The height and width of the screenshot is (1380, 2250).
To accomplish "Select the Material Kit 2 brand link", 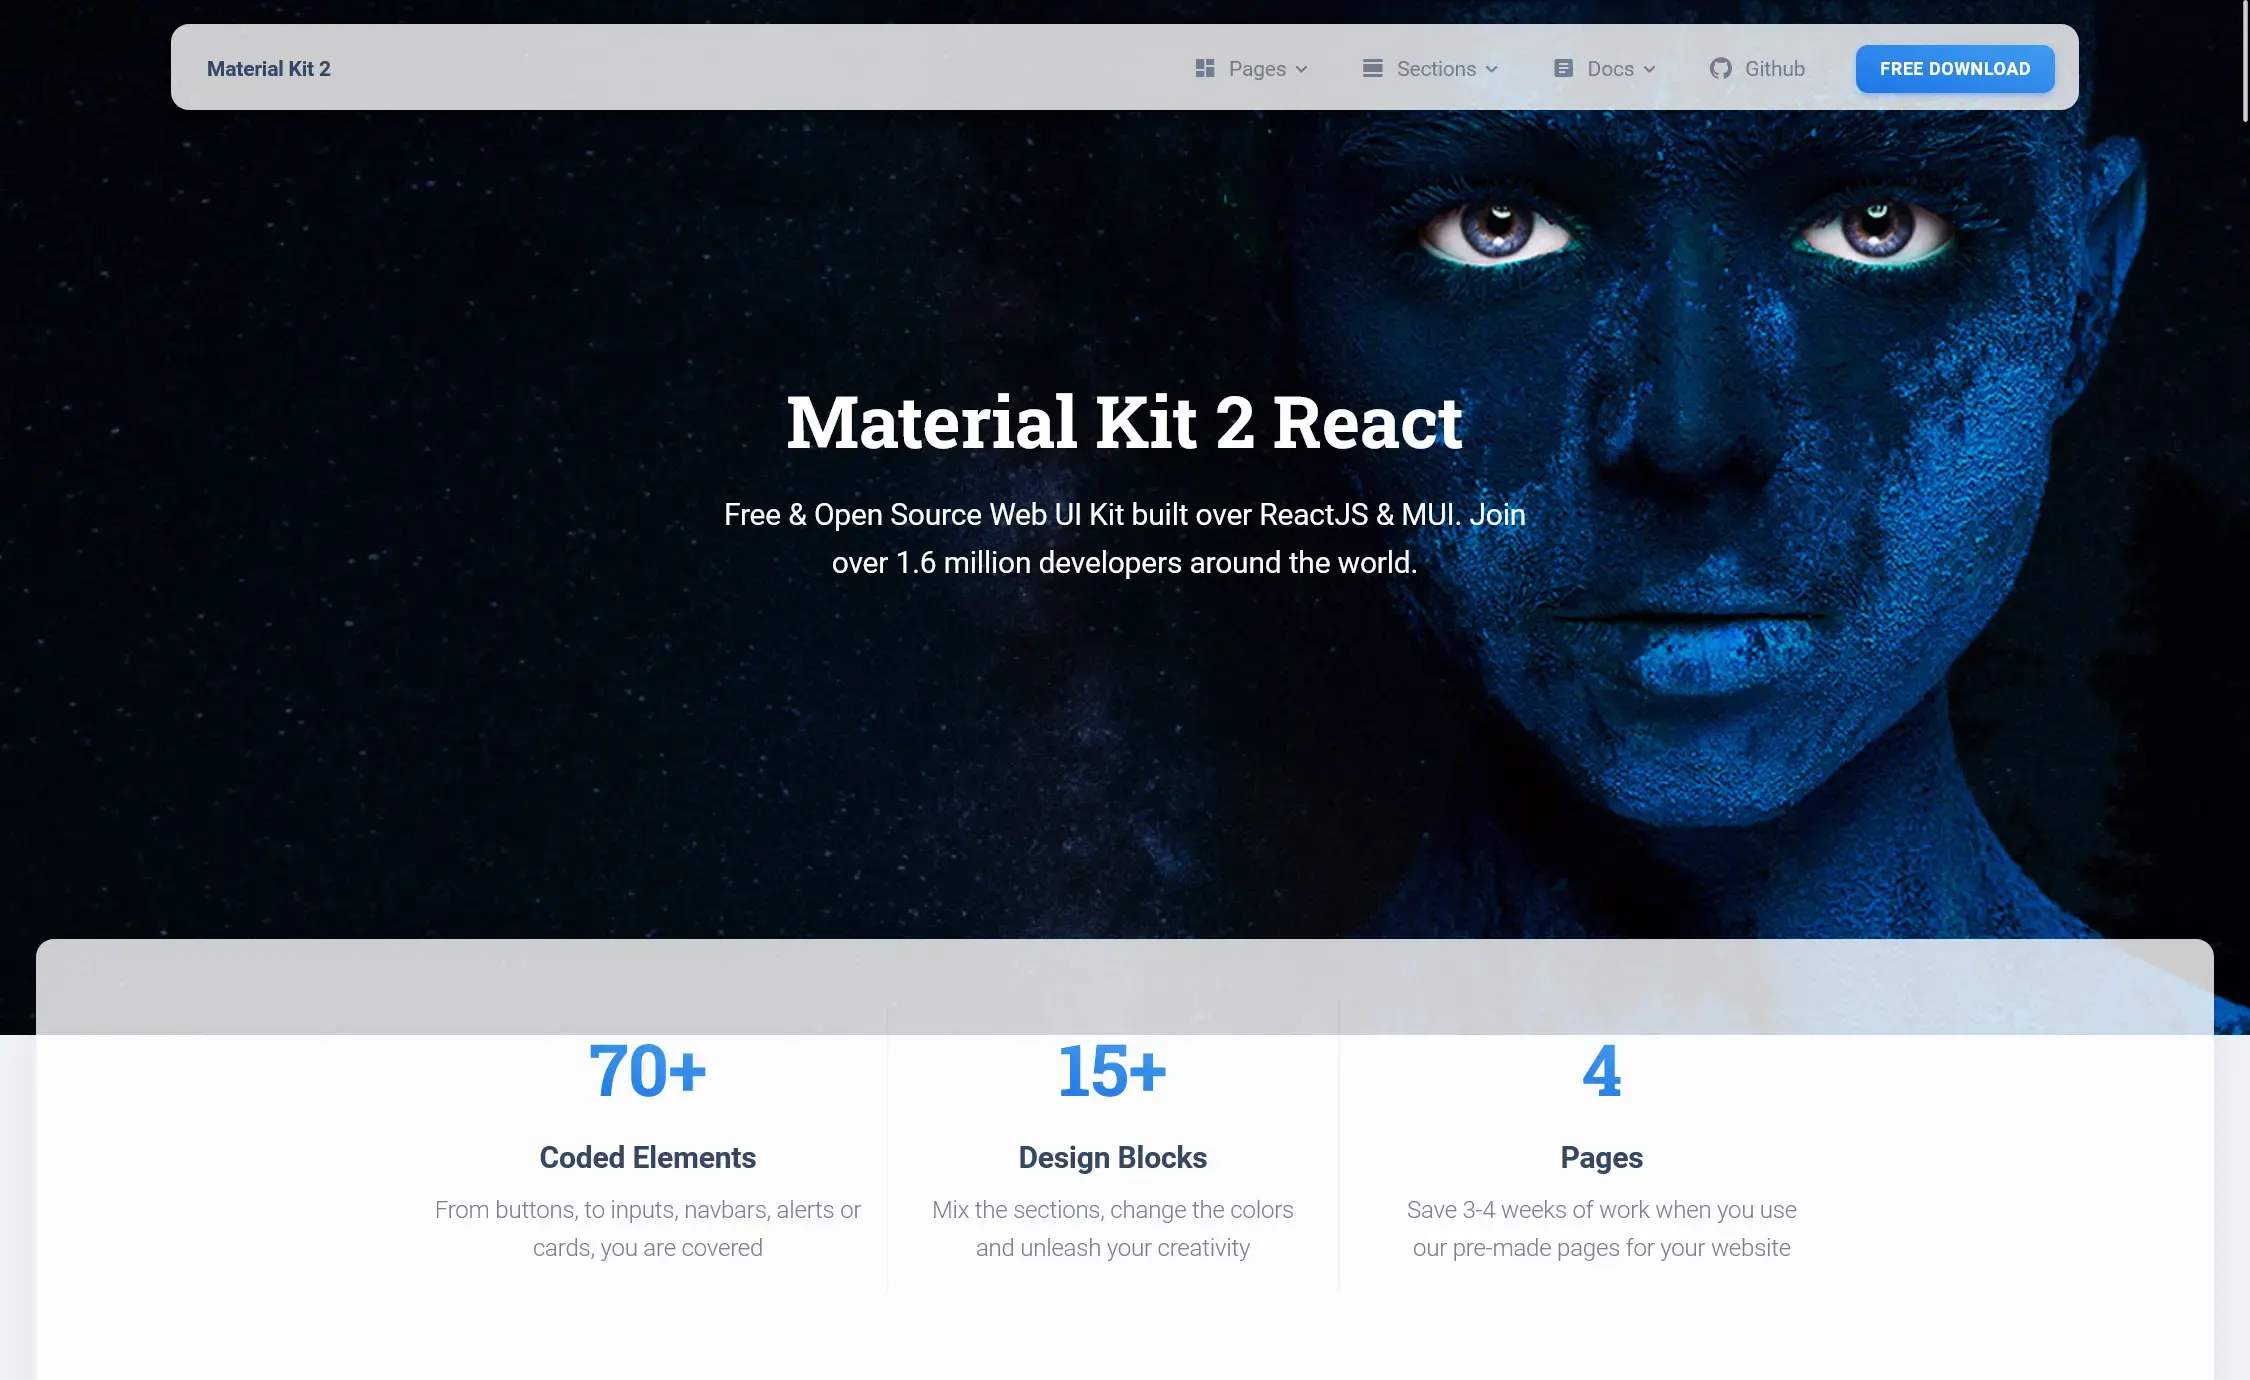I will click(x=268, y=68).
